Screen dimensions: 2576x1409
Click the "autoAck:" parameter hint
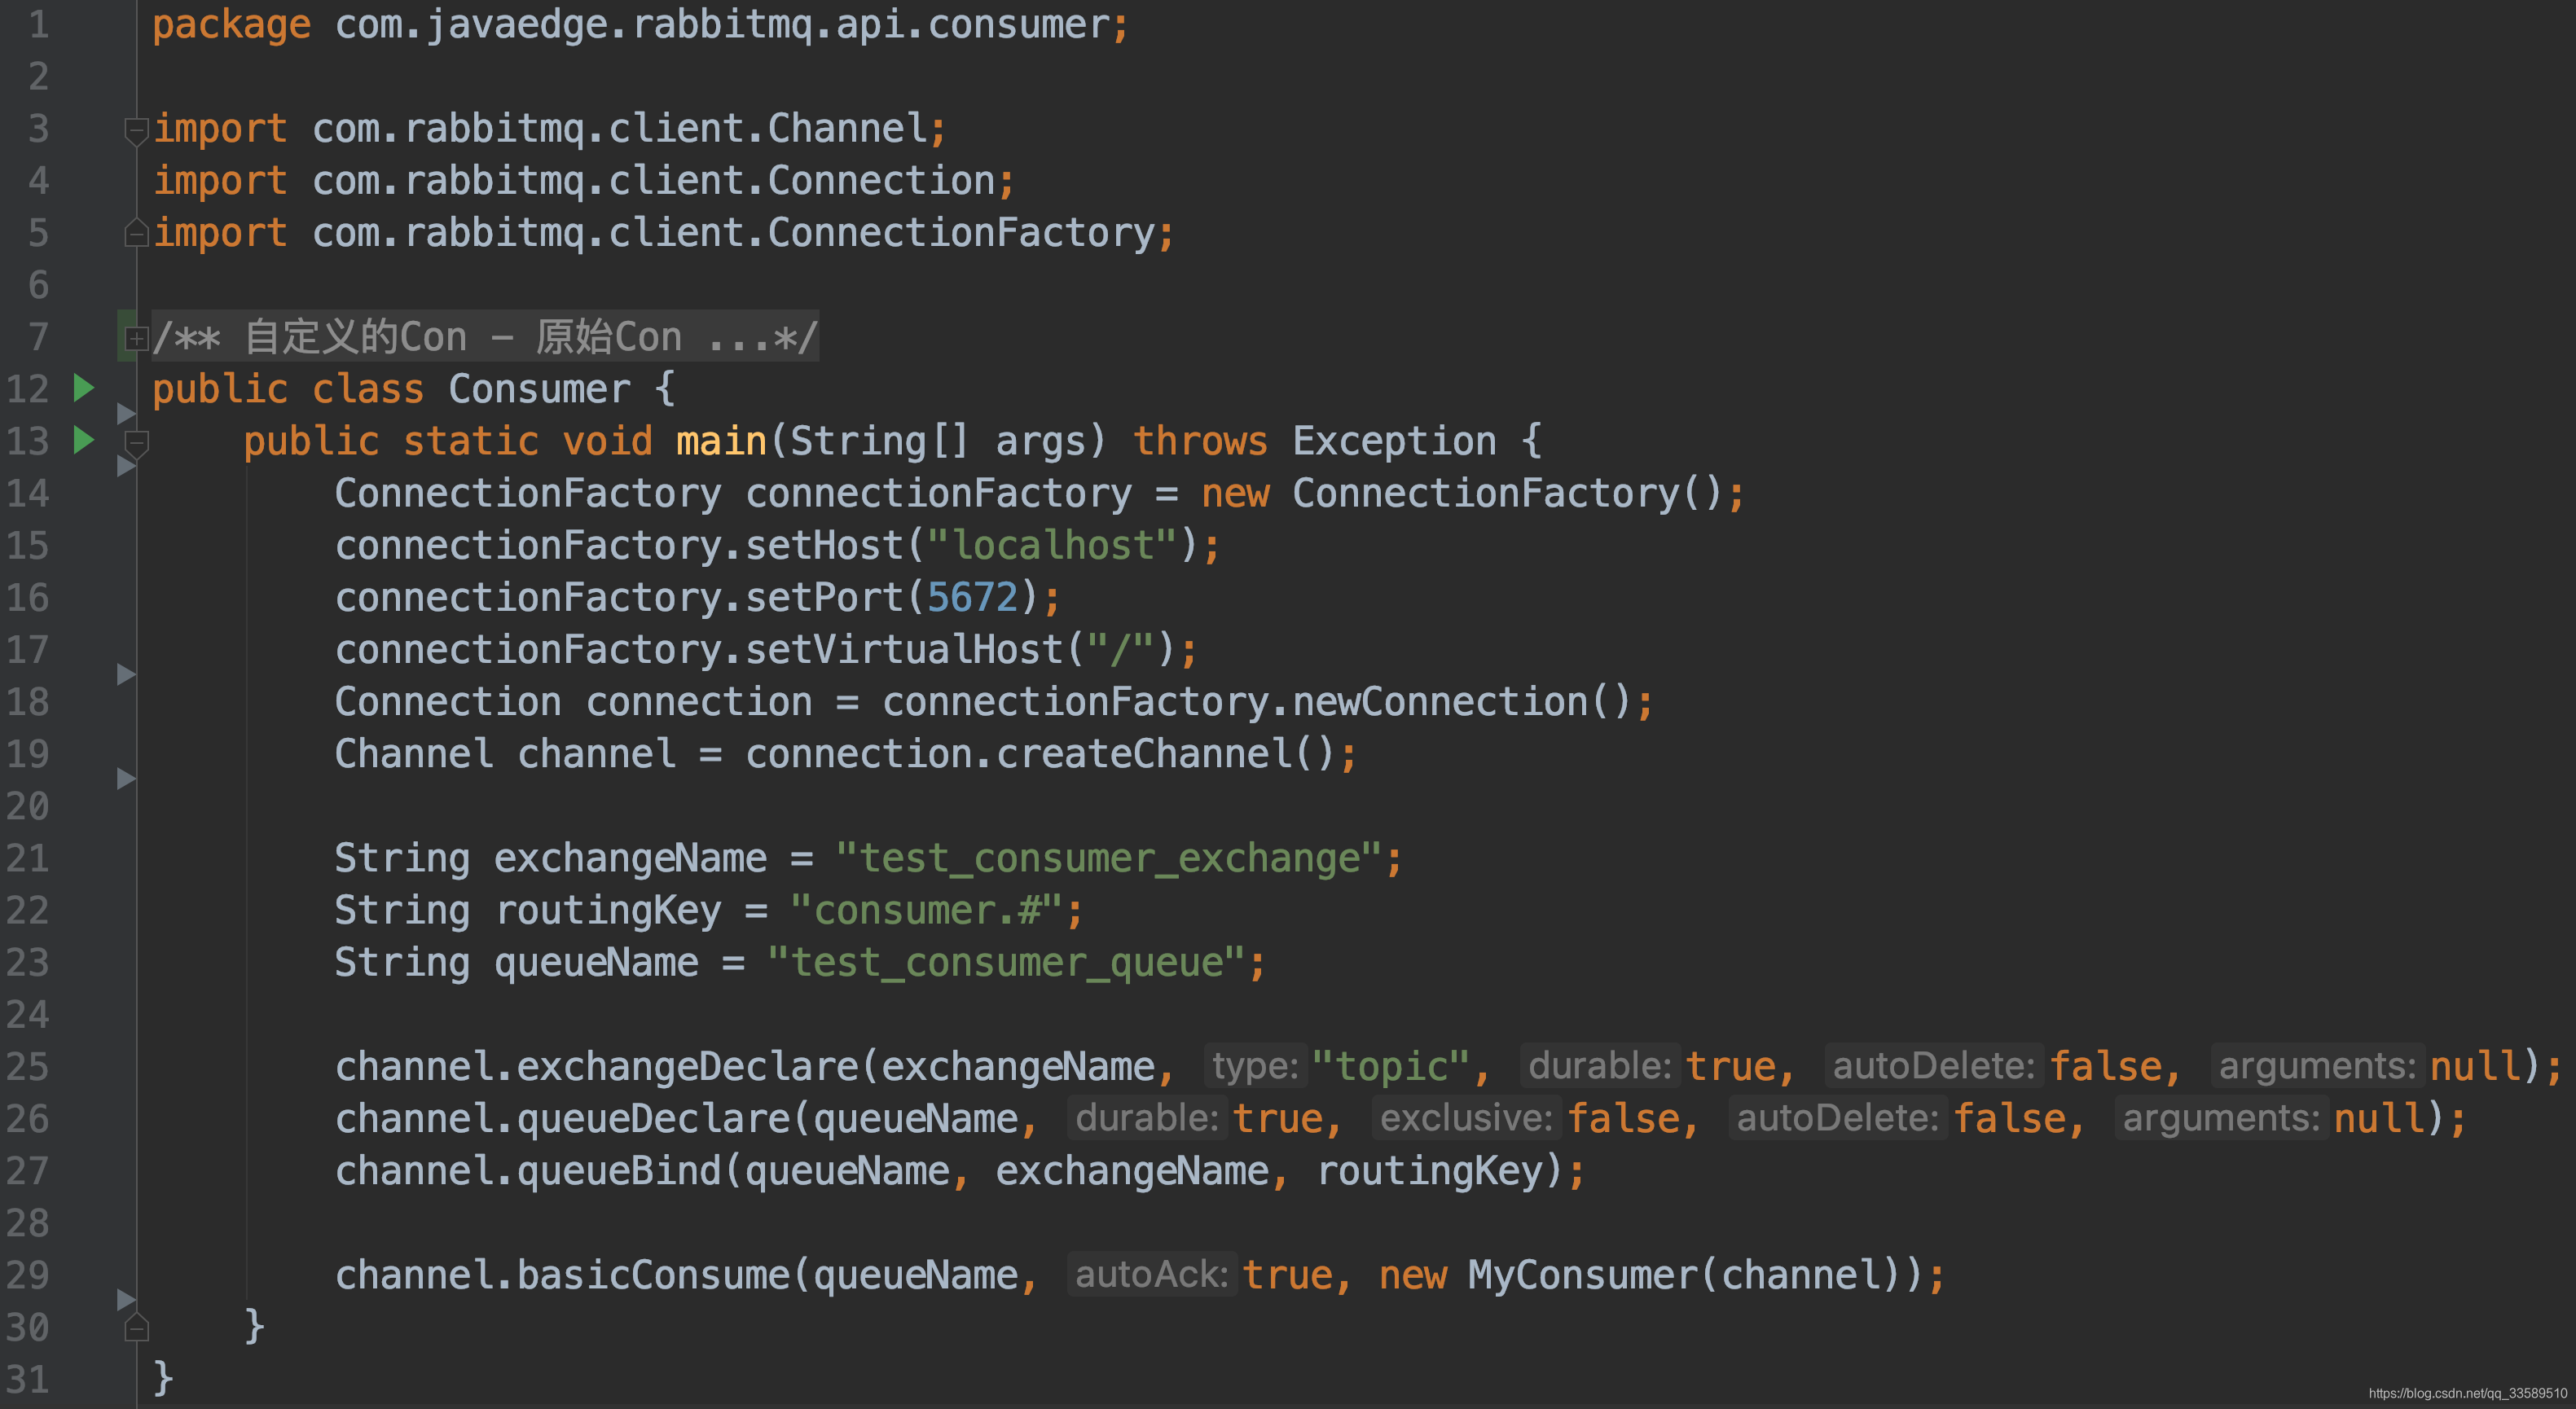(1151, 1275)
